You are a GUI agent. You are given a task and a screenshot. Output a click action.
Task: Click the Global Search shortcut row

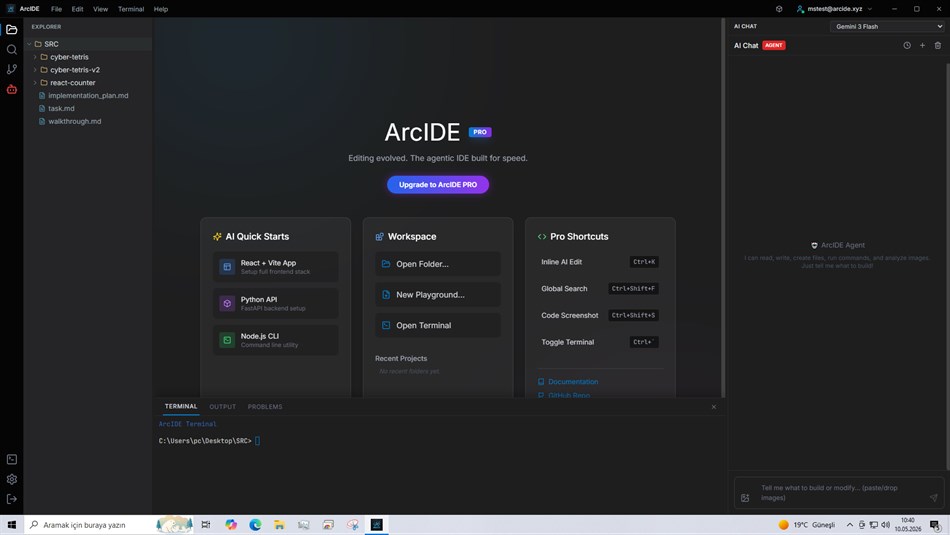click(600, 289)
